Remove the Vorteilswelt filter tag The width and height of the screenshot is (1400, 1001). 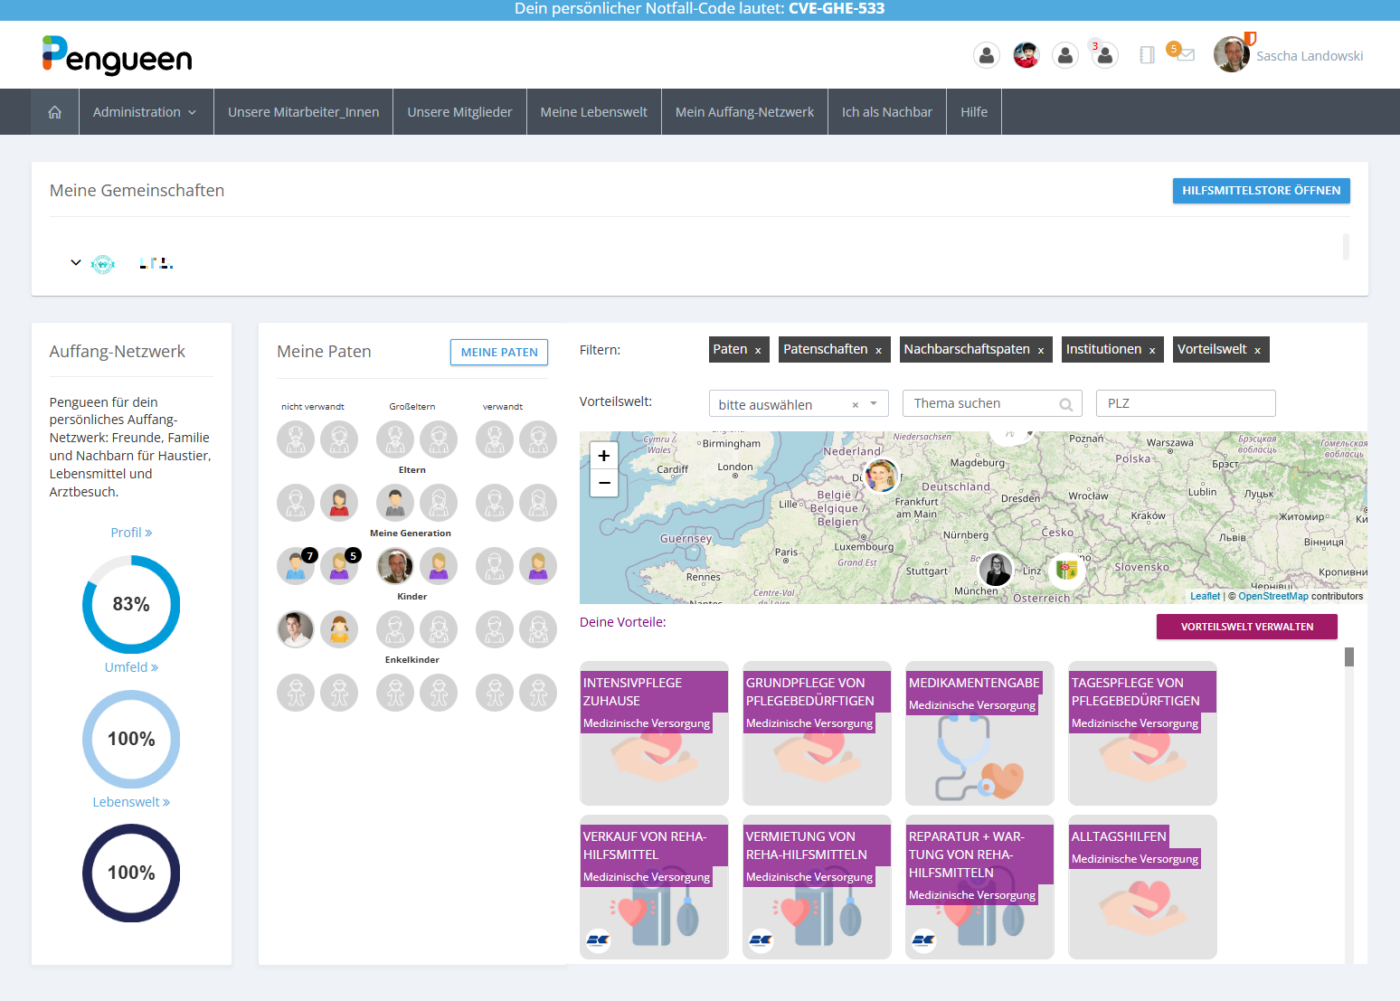pos(1257,350)
